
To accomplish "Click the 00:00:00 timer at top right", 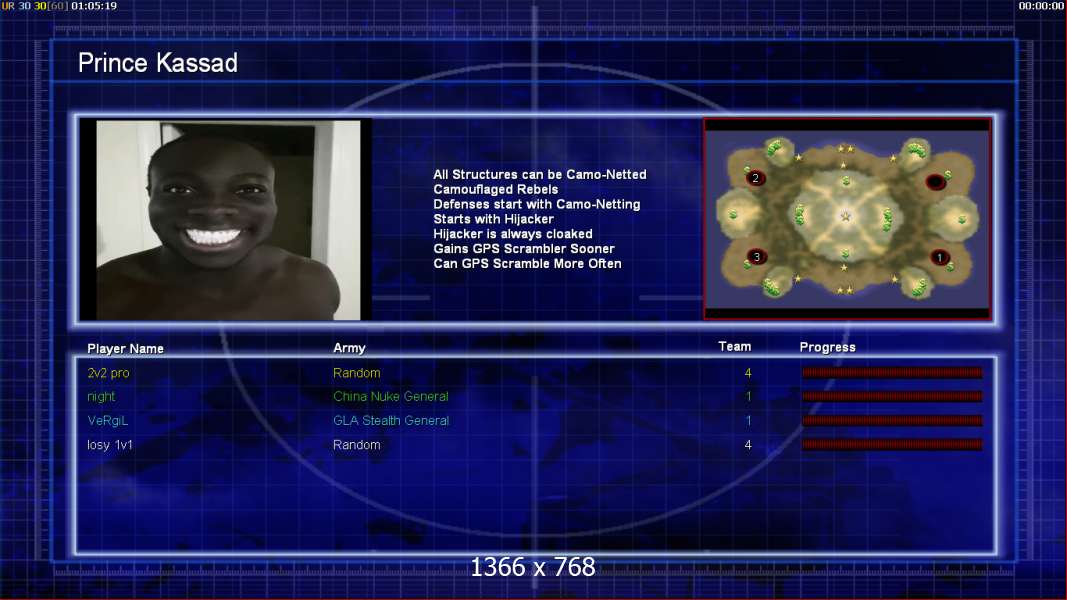I will (1041, 5).
